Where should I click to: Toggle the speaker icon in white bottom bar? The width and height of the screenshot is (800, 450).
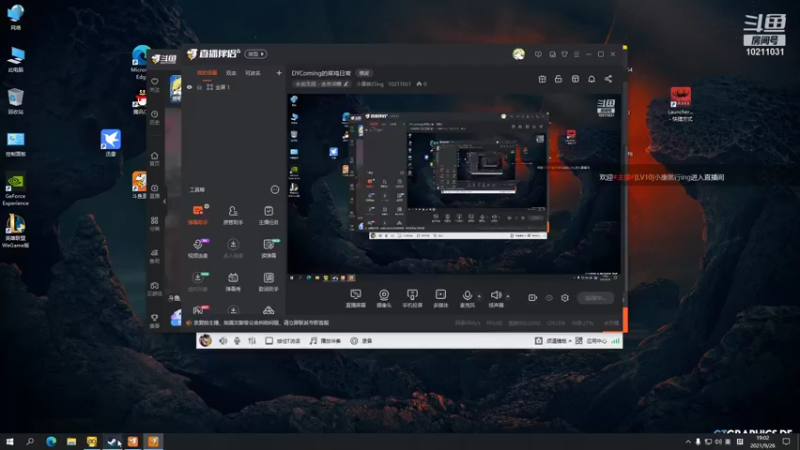(x=223, y=340)
